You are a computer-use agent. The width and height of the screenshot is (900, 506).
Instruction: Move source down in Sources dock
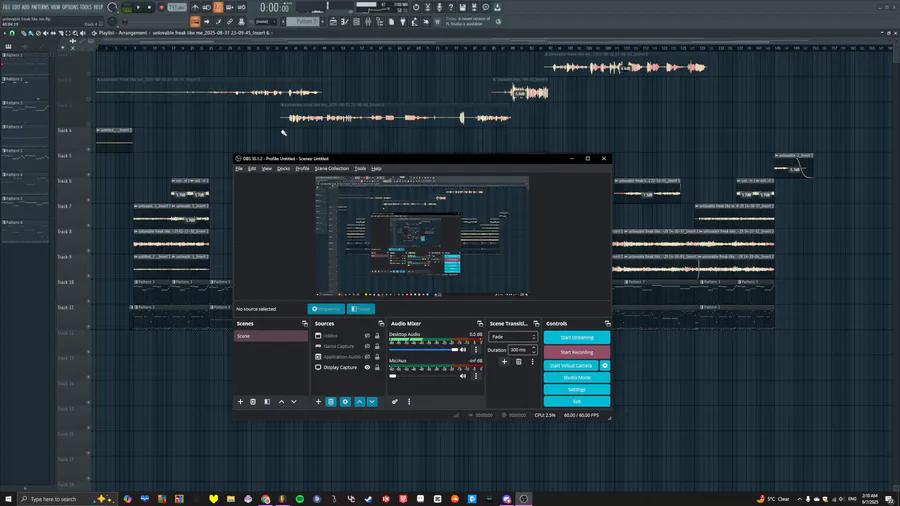[x=372, y=402]
